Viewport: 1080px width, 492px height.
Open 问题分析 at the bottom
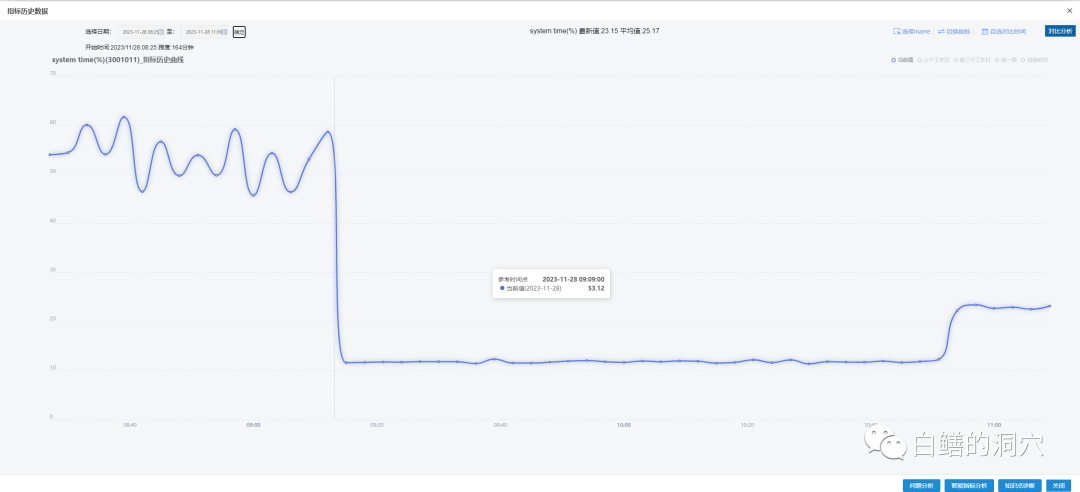click(920, 485)
